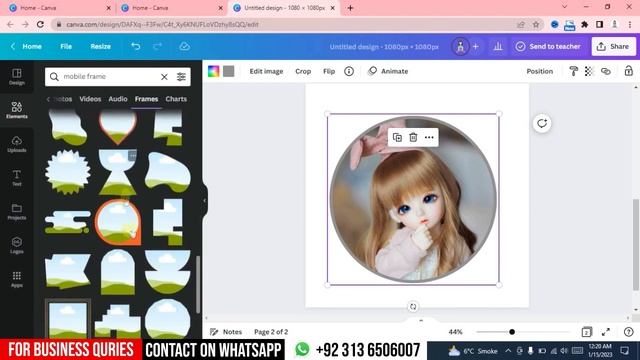Select the hourglass shaped frame

coord(118,172)
